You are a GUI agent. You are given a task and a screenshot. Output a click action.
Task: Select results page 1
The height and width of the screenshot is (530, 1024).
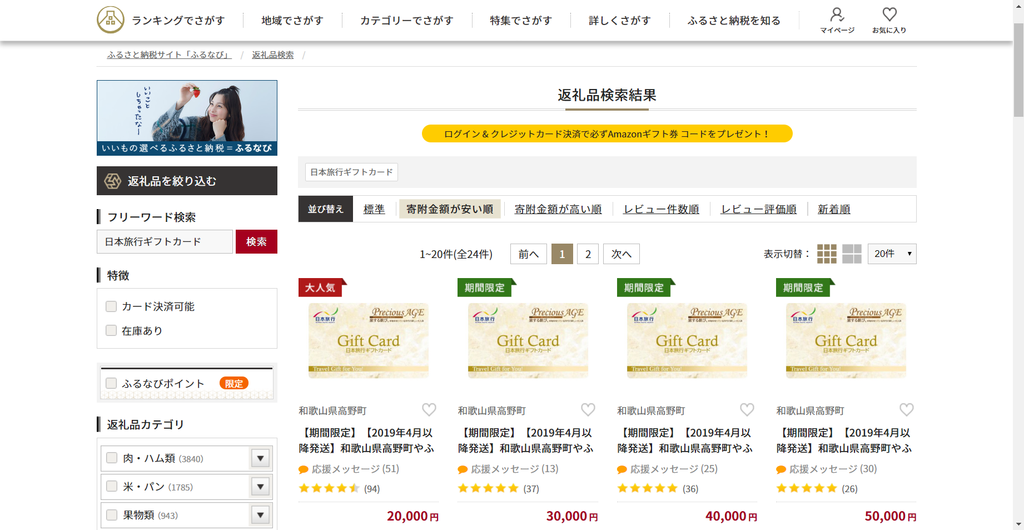point(562,254)
